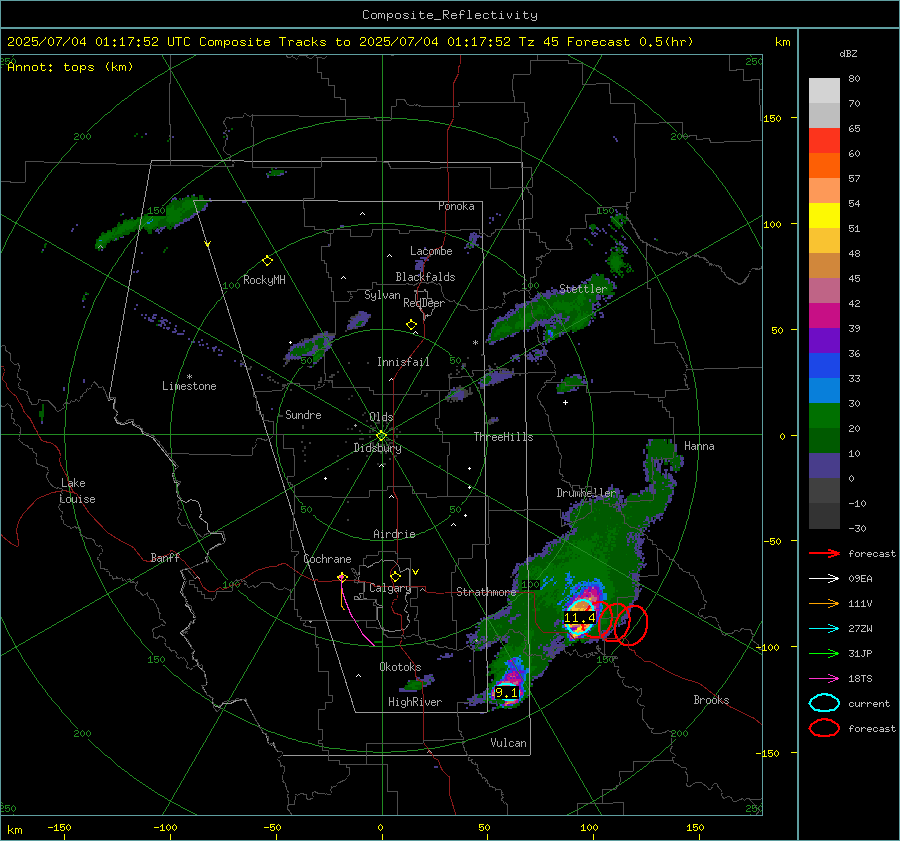Screen dimensions: 900x841
Task: Click the Calgary city label
Action: [x=390, y=588]
